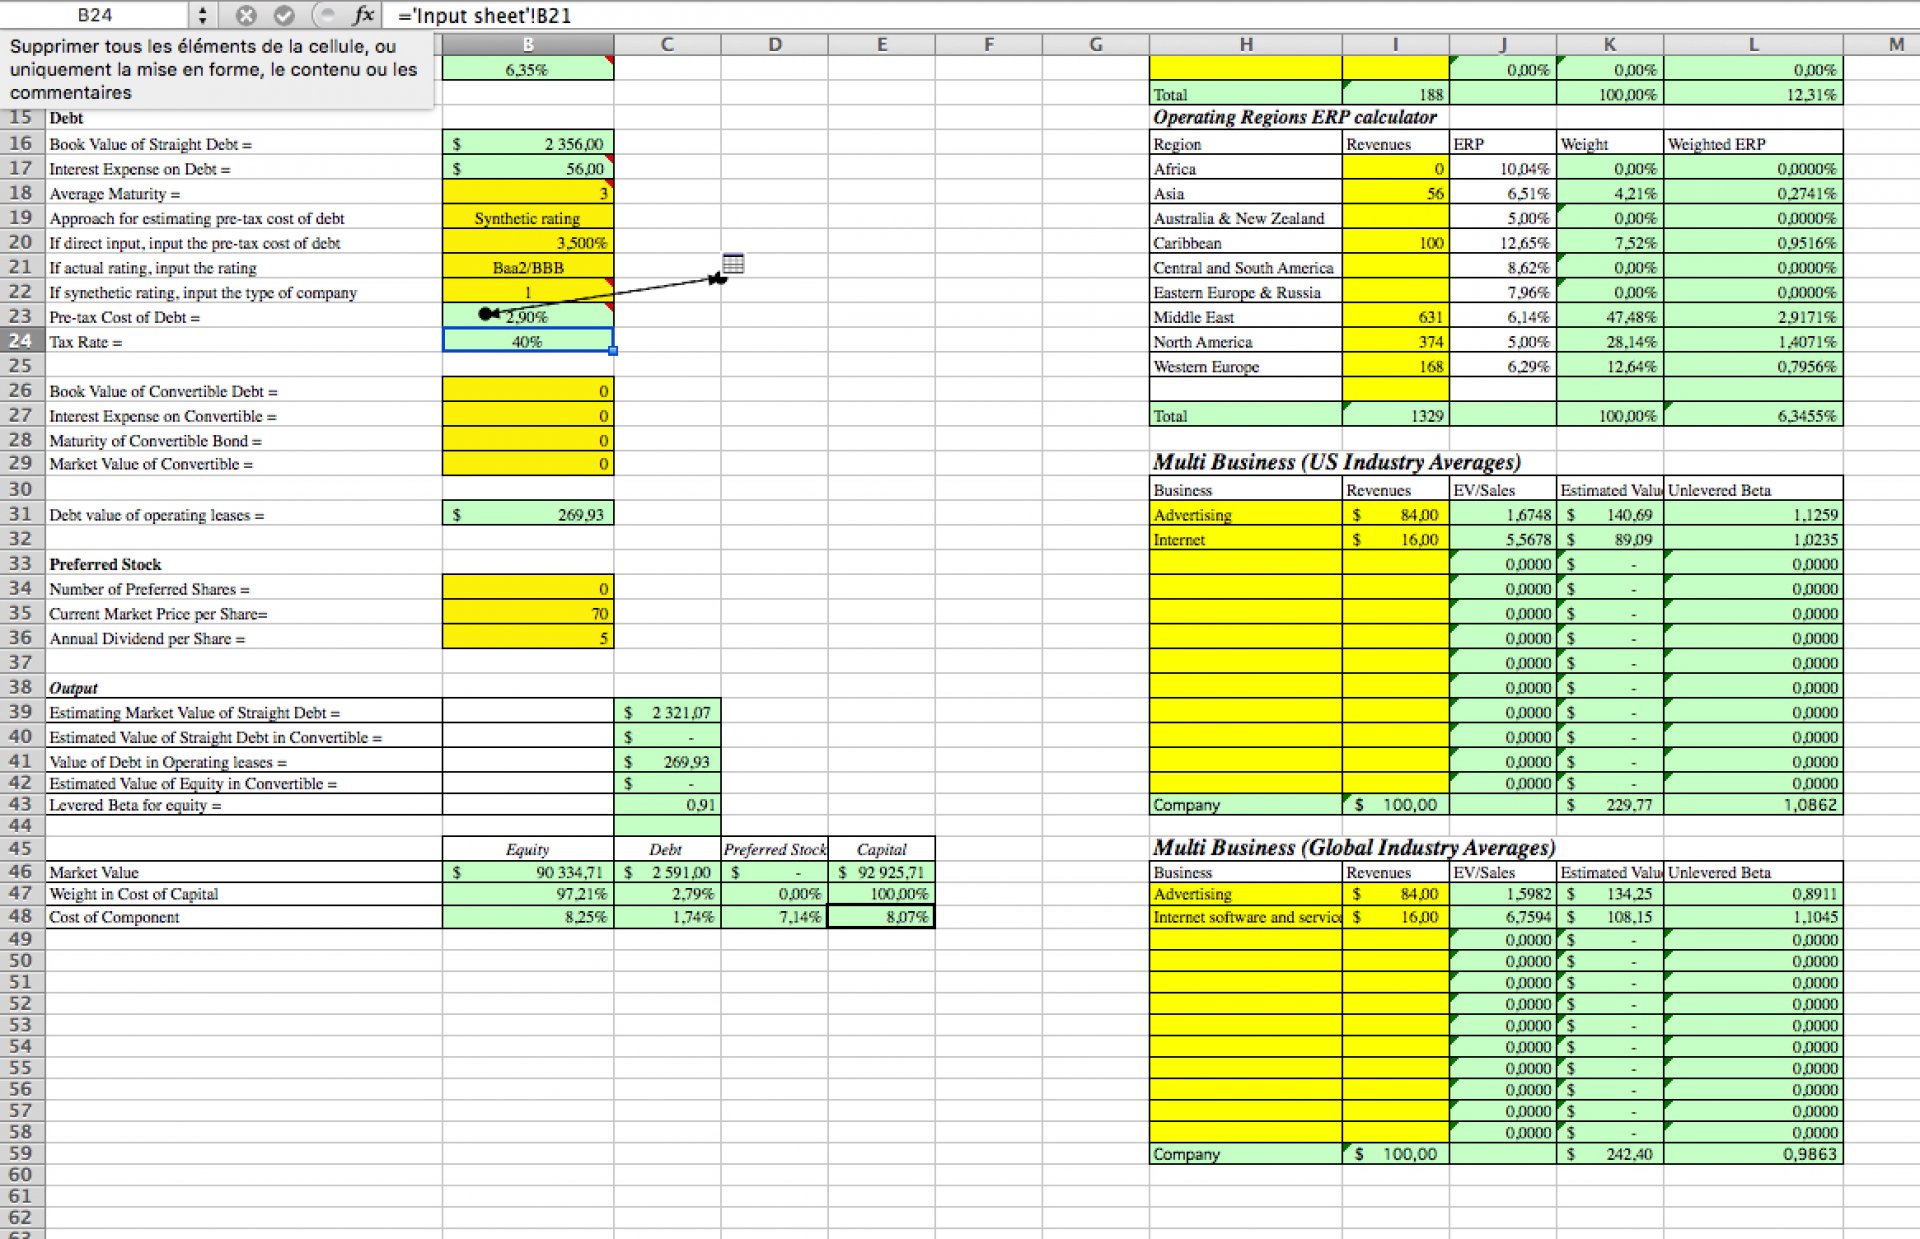
Task: Select column H header
Action: click(x=1246, y=44)
